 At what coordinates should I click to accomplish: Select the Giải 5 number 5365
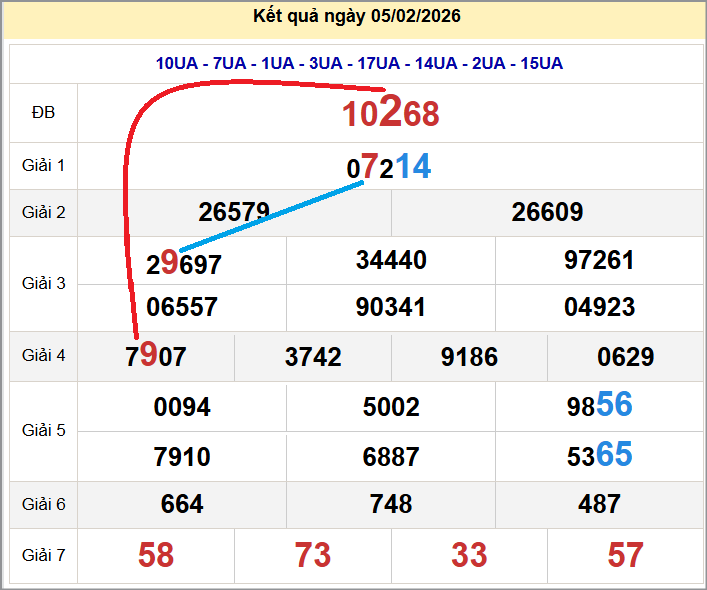(x=599, y=456)
